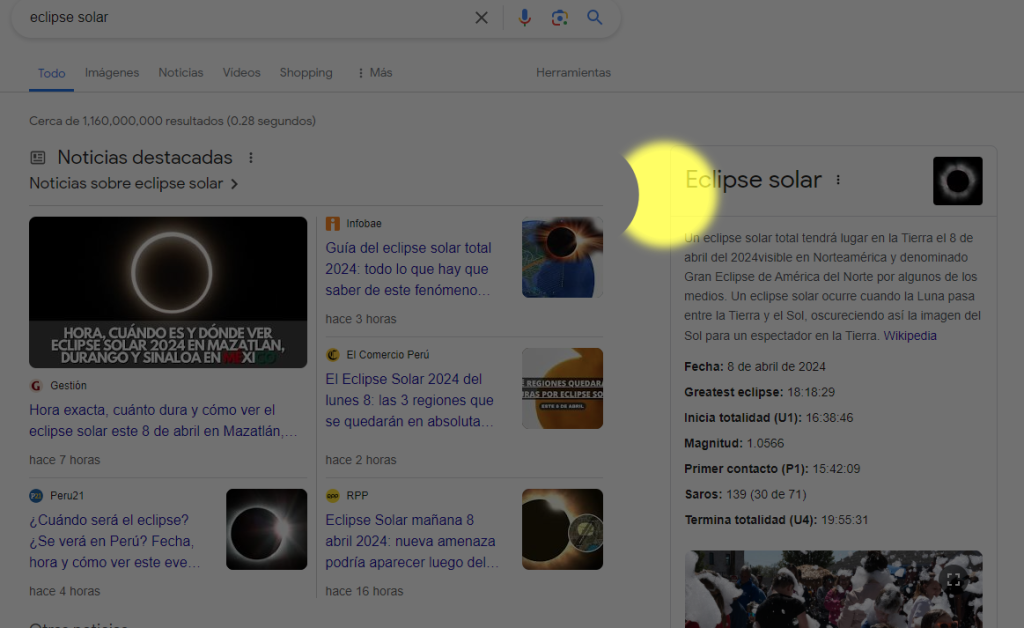The height and width of the screenshot is (628, 1024).
Task: Open three-dot menu beside Noticias destacadas
Action: click(x=251, y=158)
